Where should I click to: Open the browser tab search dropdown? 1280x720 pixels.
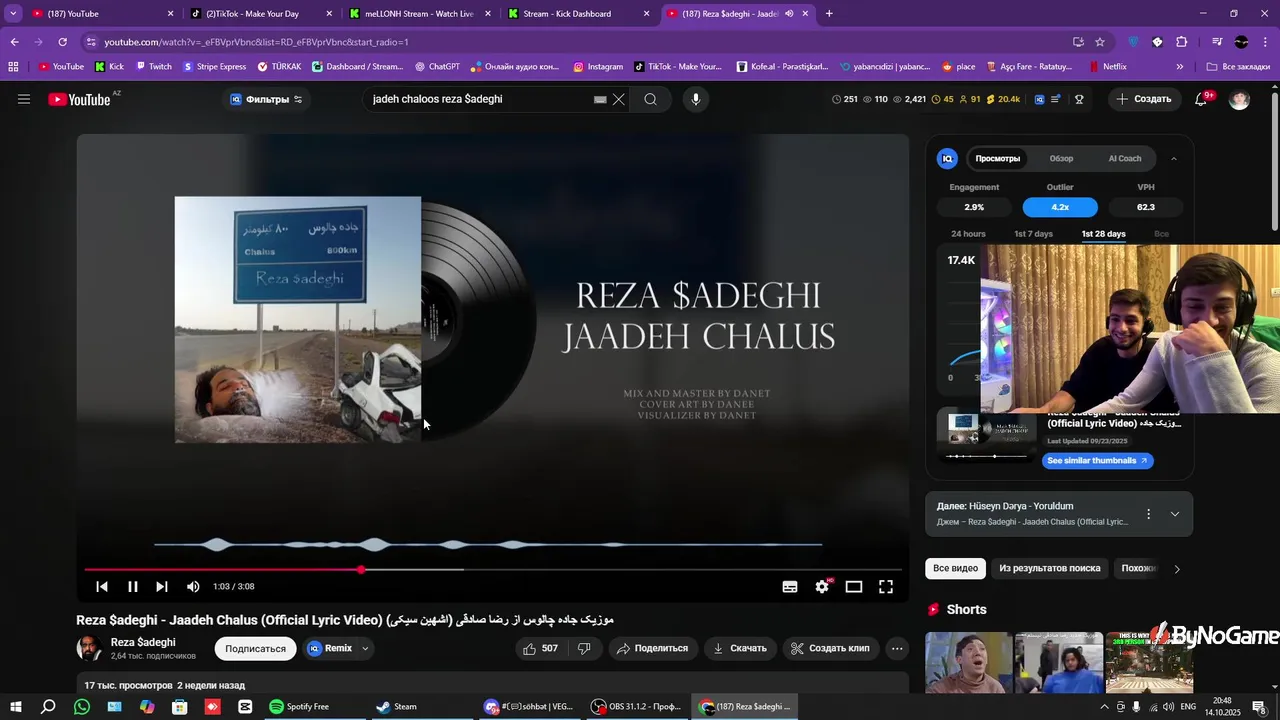(x=13, y=14)
